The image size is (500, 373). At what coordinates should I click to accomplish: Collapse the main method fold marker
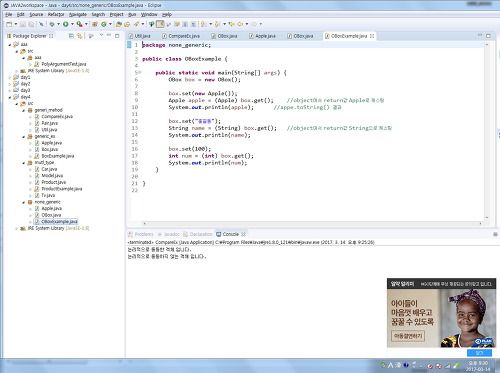pyautogui.click(x=139, y=73)
